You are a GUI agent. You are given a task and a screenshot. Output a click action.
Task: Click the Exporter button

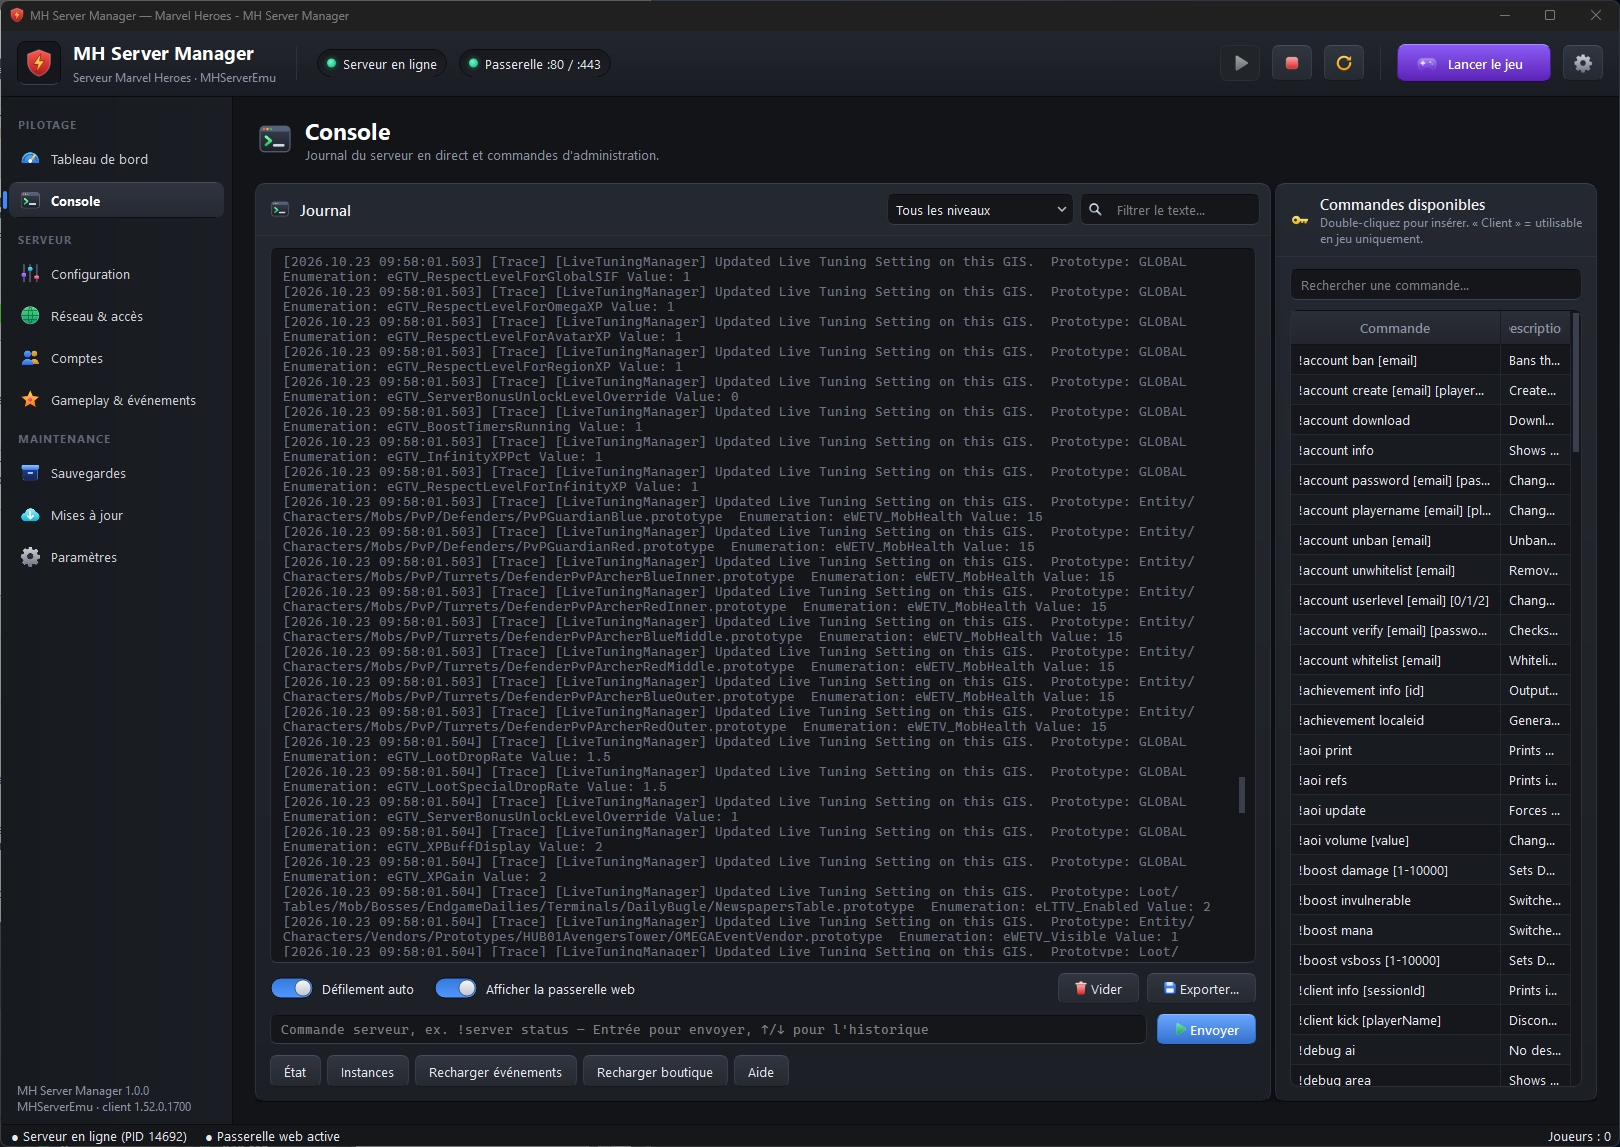1201,989
